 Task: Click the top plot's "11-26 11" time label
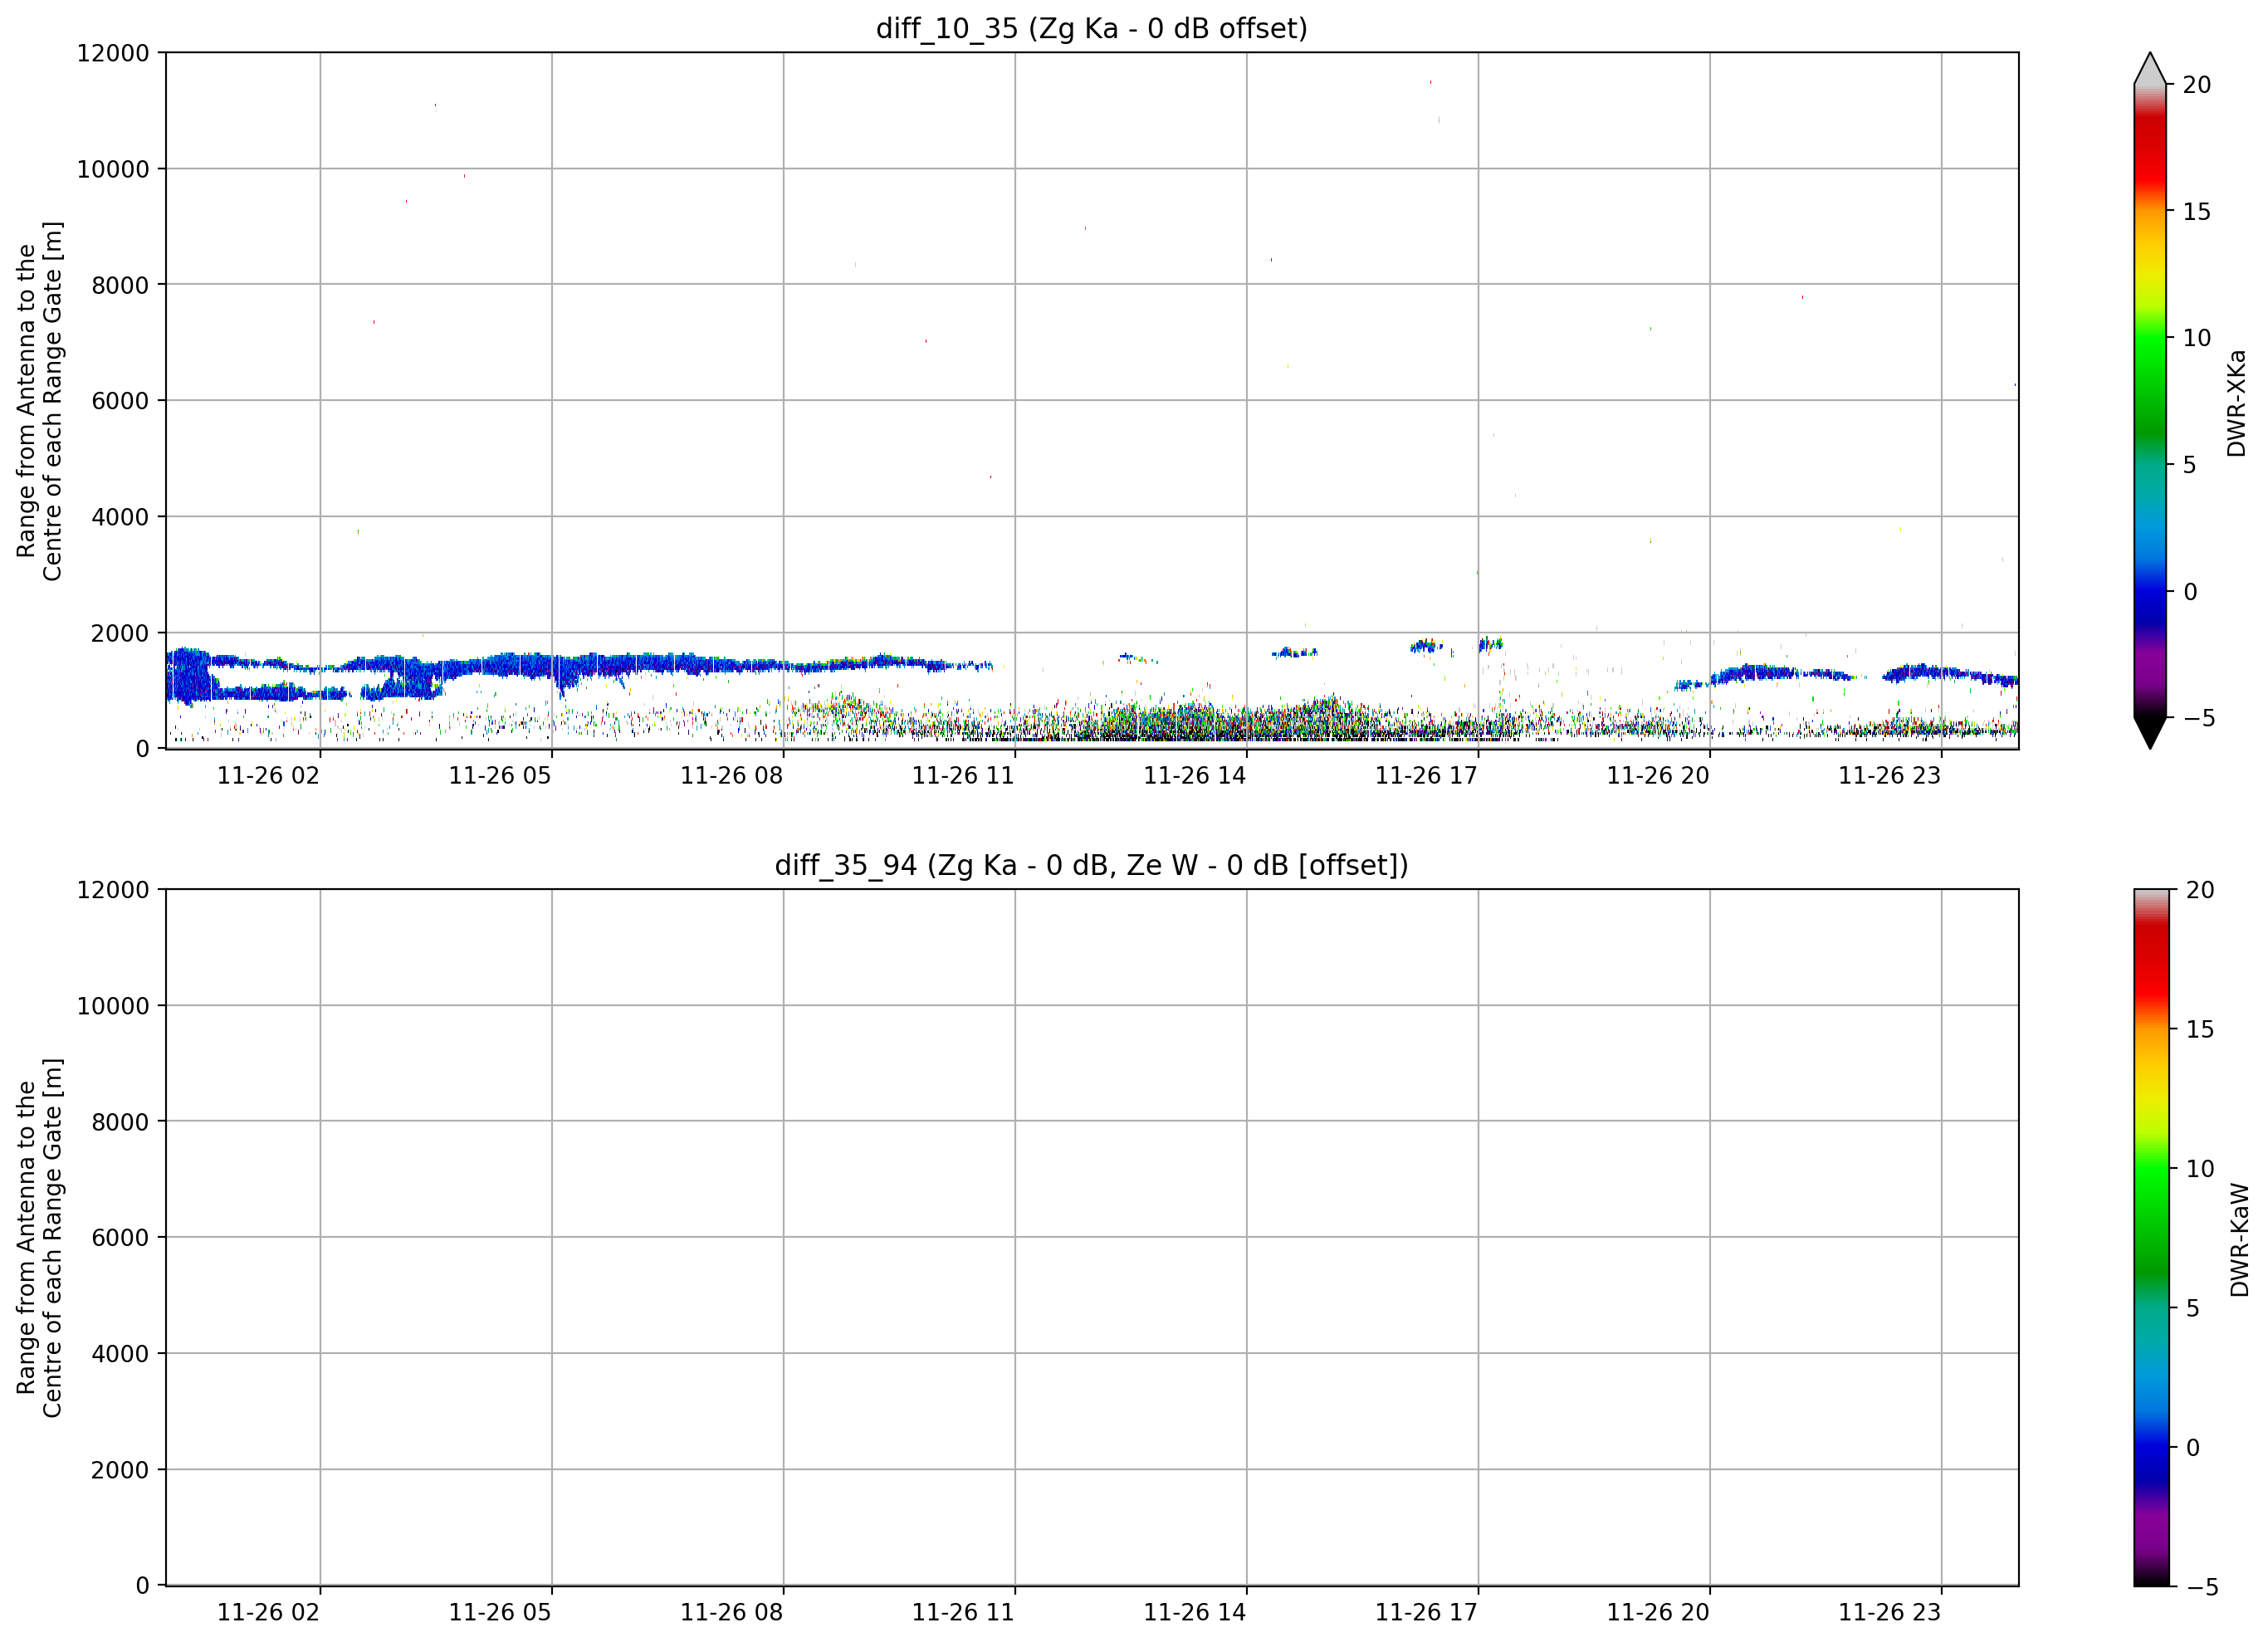click(963, 776)
